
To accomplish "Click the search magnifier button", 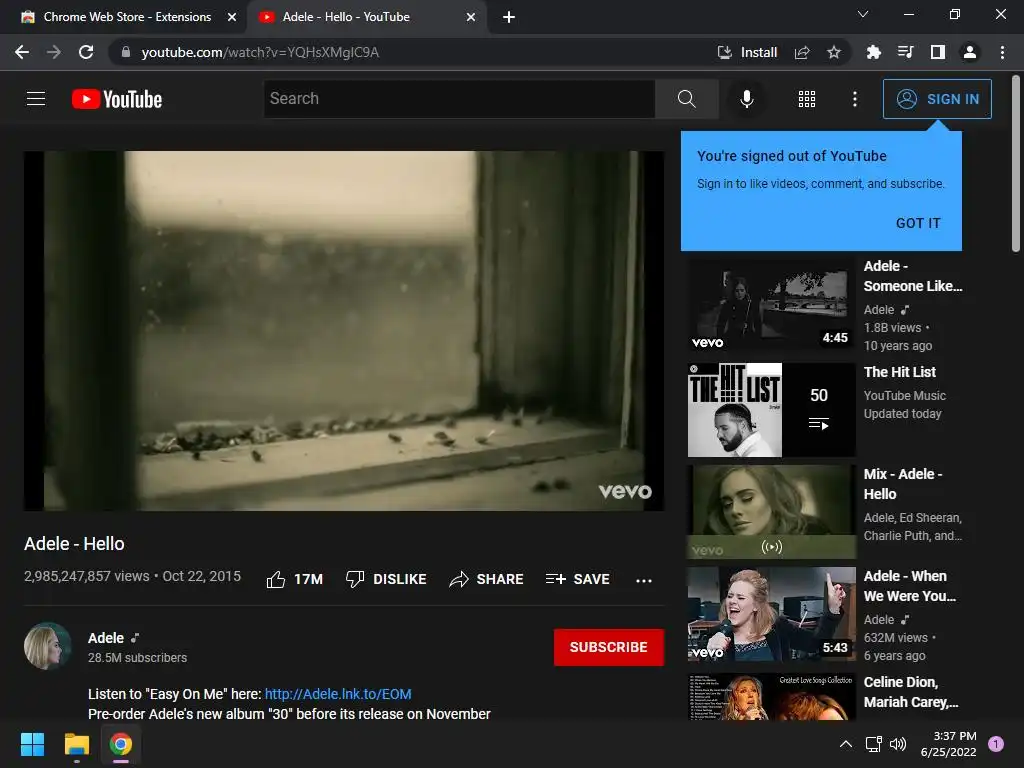I will tap(686, 99).
